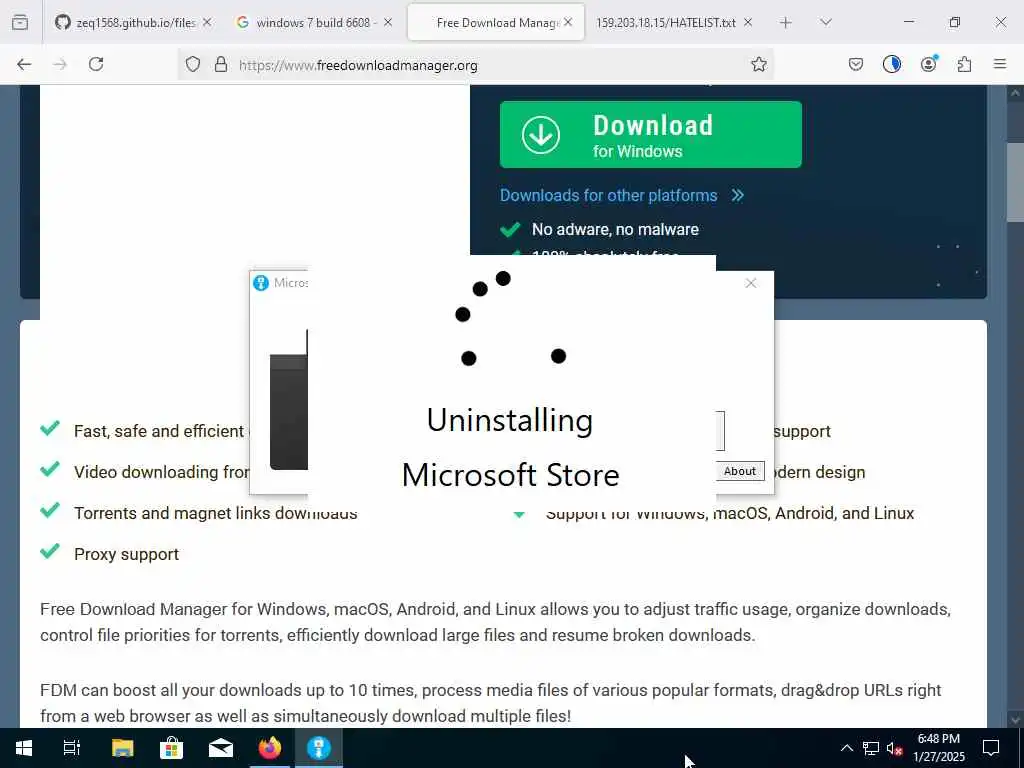Click the dialog's title bar app icon

[x=261, y=283]
